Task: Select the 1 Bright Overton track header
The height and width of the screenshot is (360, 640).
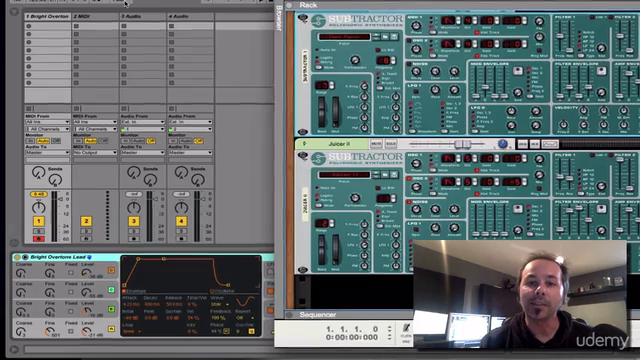Action: [x=47, y=16]
